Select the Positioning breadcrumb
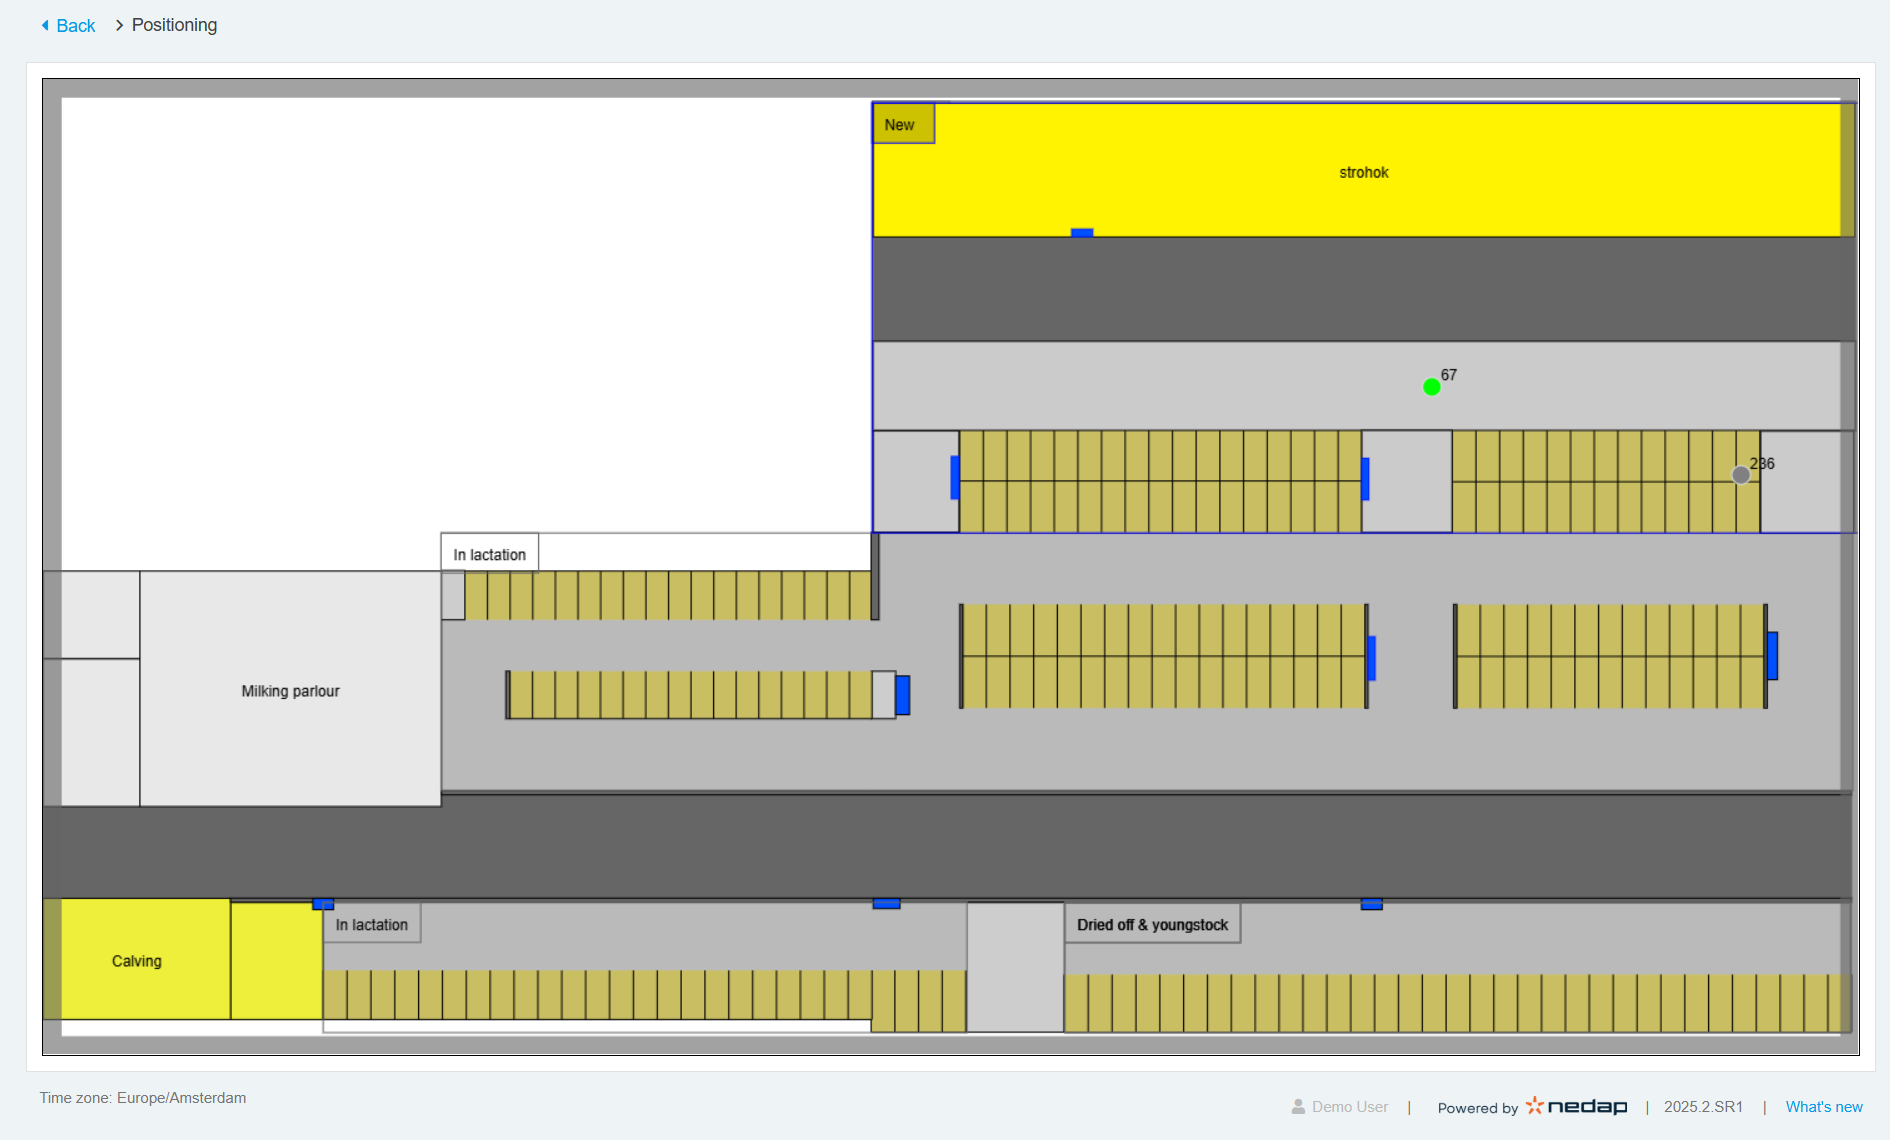This screenshot has width=1890, height=1140. pyautogui.click(x=174, y=25)
